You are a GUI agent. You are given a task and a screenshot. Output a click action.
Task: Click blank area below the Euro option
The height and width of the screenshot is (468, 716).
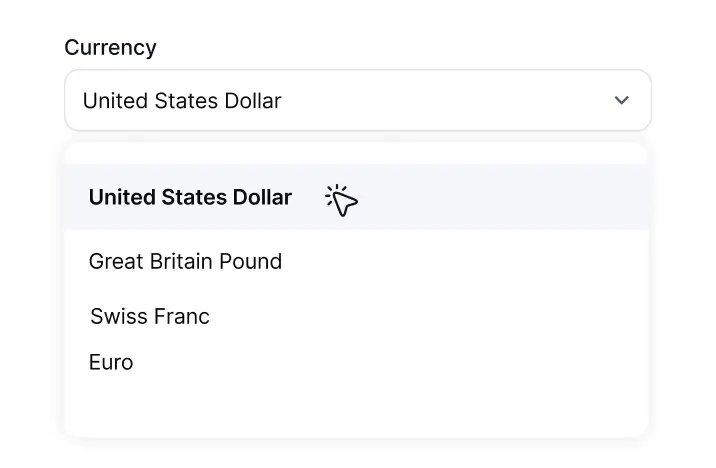click(x=356, y=411)
